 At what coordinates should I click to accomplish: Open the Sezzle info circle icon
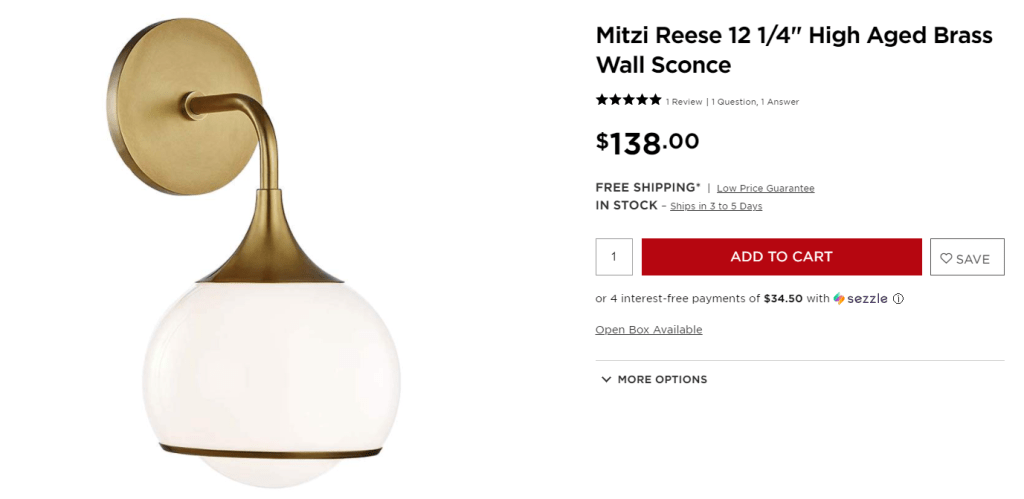[898, 298]
